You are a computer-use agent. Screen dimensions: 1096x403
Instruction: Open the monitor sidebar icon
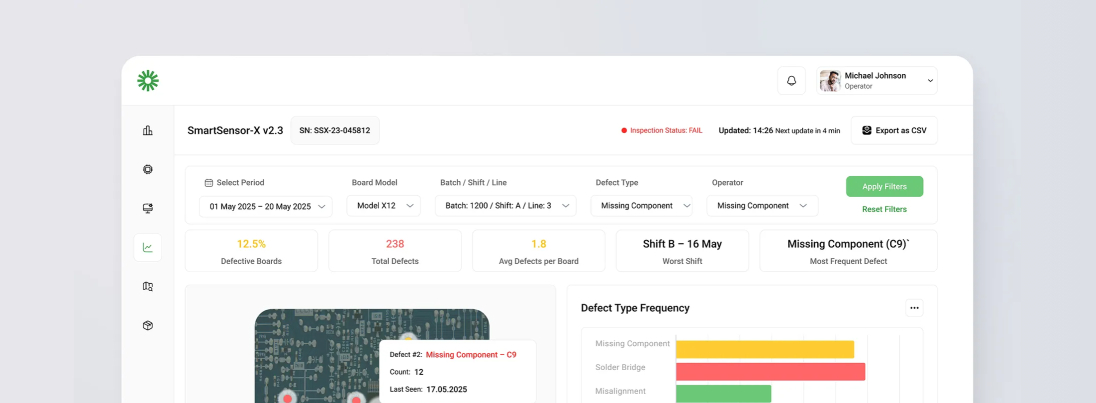pyautogui.click(x=148, y=208)
